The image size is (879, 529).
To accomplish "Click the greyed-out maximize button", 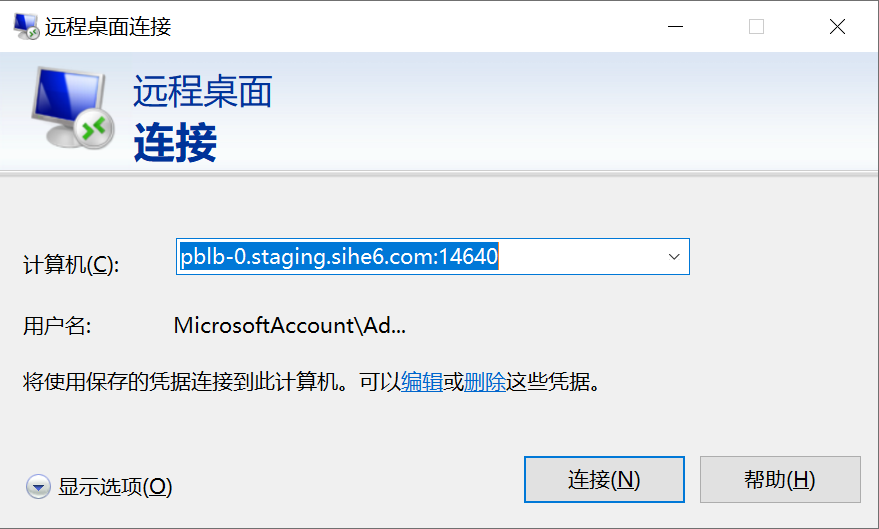I will coord(756,26).
